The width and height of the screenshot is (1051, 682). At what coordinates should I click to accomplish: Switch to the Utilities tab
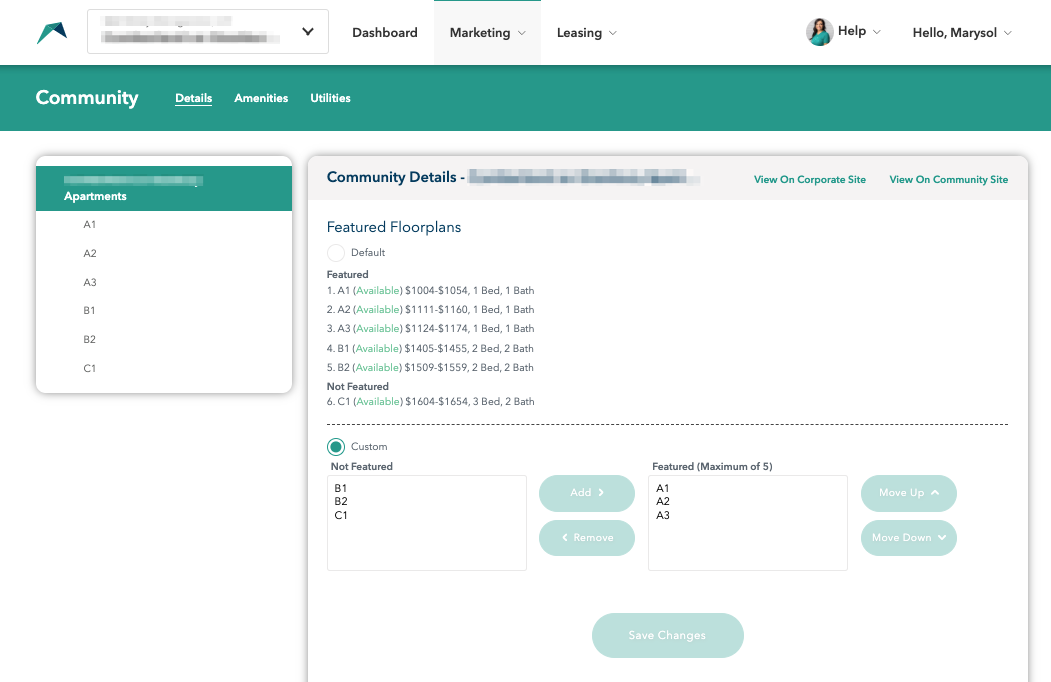point(330,98)
